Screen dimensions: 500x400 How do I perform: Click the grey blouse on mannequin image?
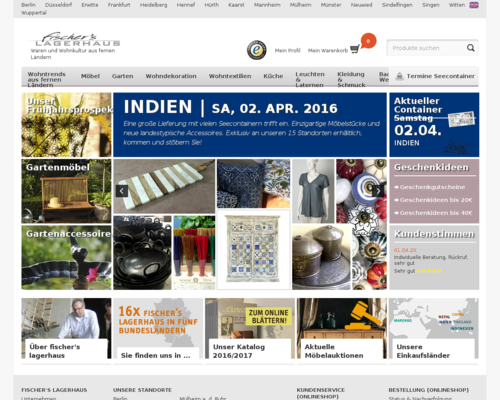pyautogui.click(x=313, y=191)
